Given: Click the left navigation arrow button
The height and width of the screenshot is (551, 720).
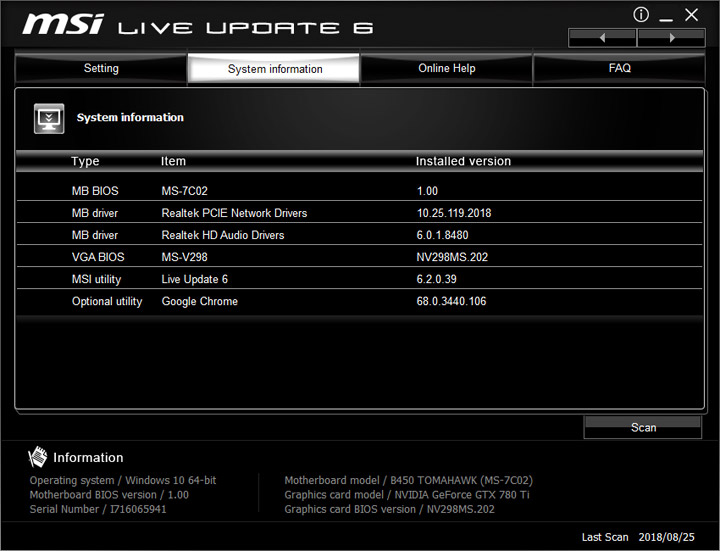Looking at the screenshot, I should point(602,38).
